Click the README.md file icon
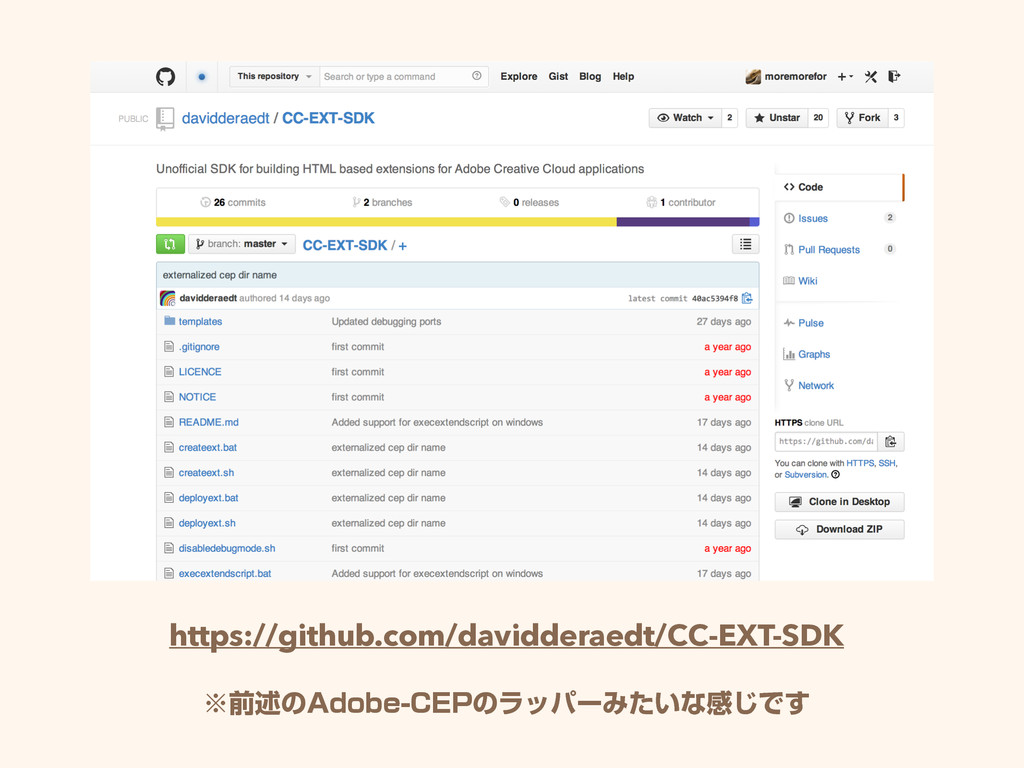Image resolution: width=1024 pixels, height=768 pixels. (x=169, y=422)
